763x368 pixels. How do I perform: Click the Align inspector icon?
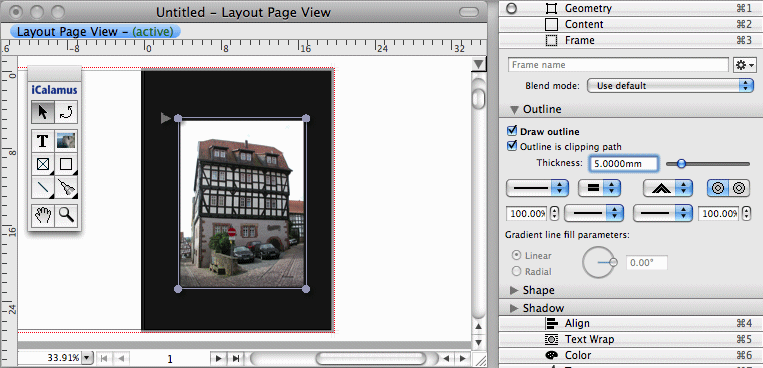click(551, 323)
